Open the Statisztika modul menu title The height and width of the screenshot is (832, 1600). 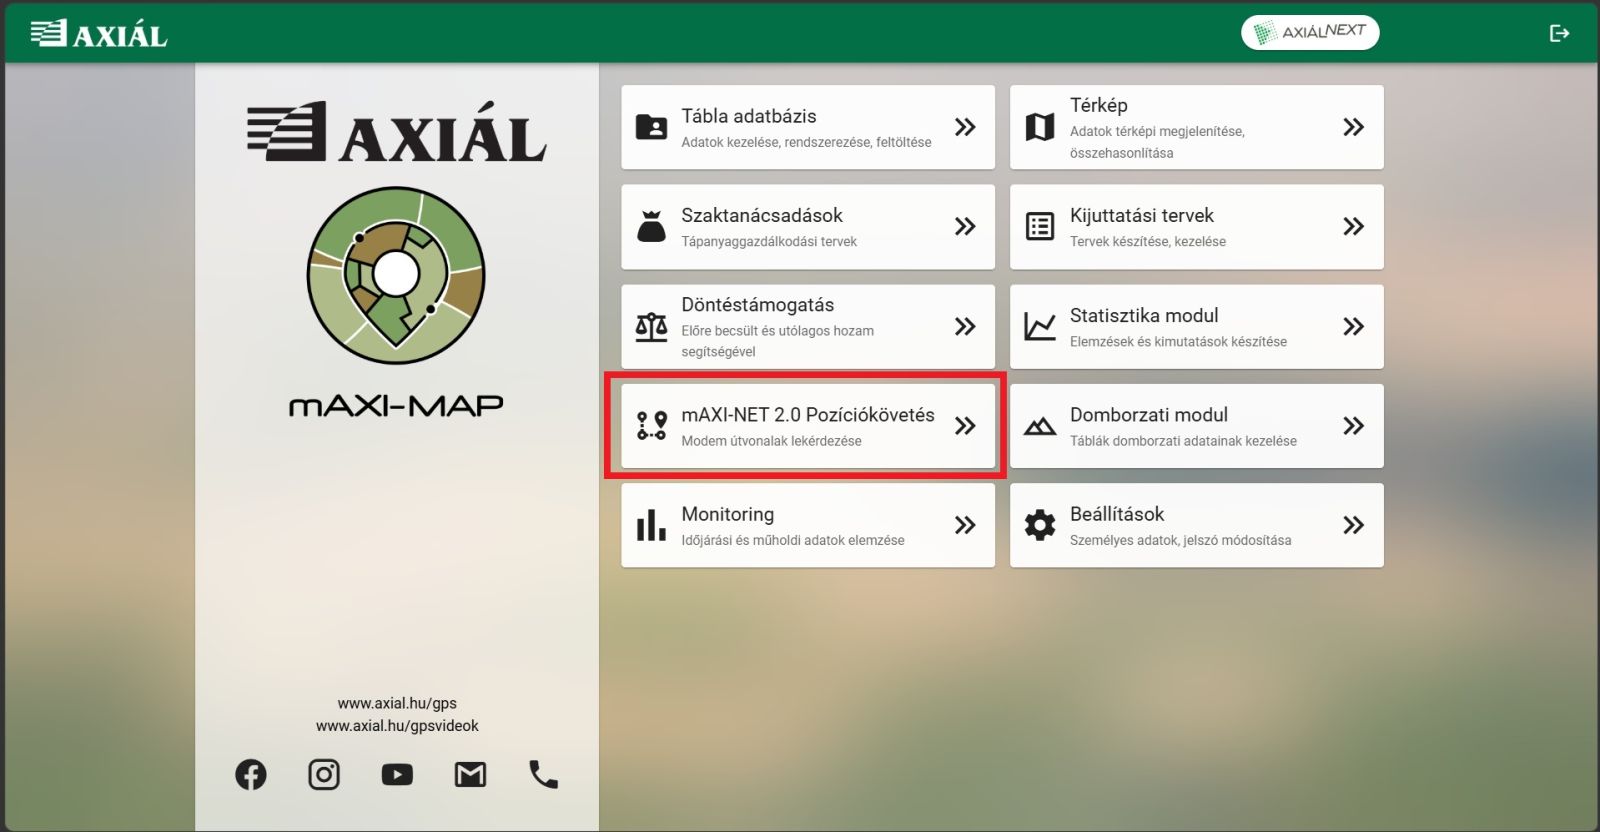(x=1144, y=315)
